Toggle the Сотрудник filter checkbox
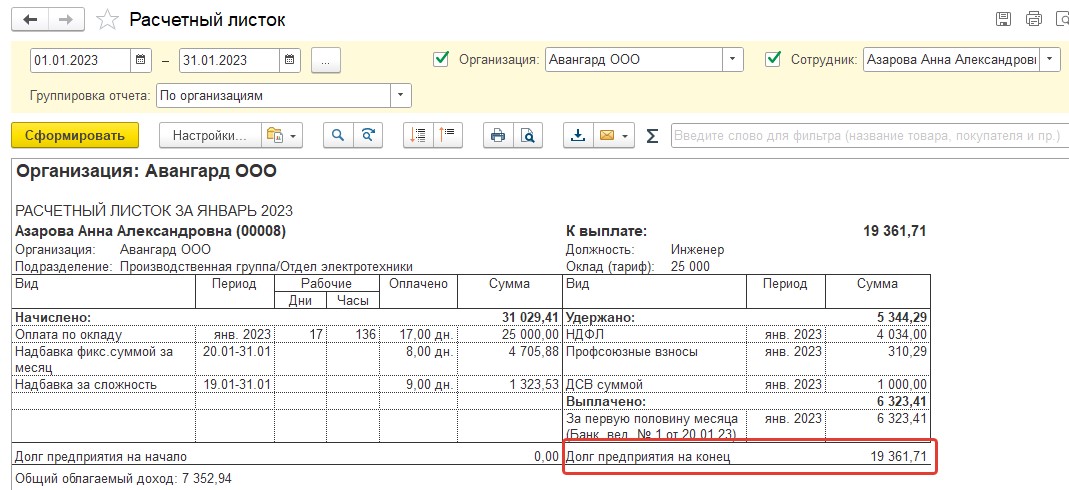Screen dimensions: 1069x490 pyautogui.click(x=773, y=59)
